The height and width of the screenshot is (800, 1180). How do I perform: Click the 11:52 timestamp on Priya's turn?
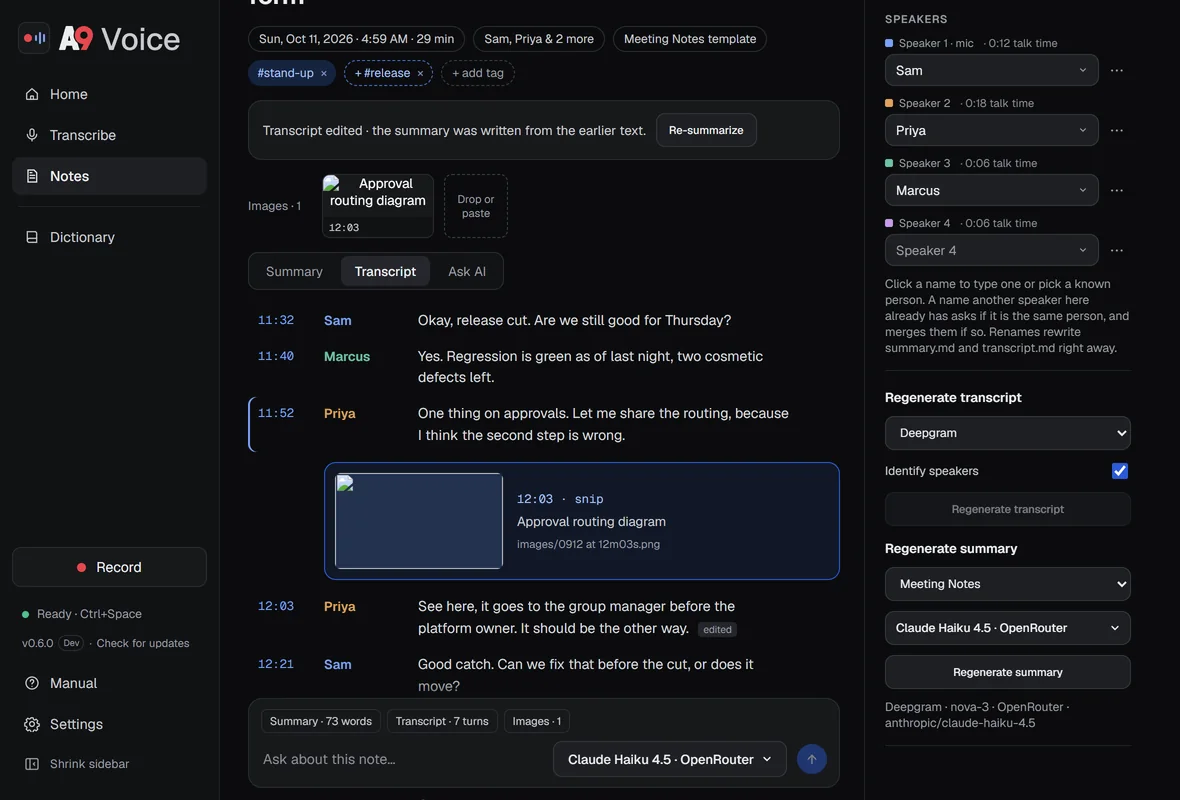pyautogui.click(x=275, y=413)
